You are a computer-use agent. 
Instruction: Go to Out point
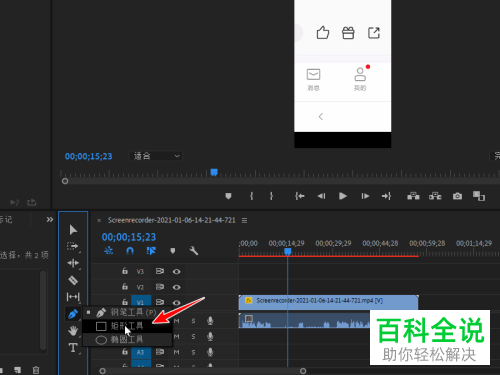(386, 196)
